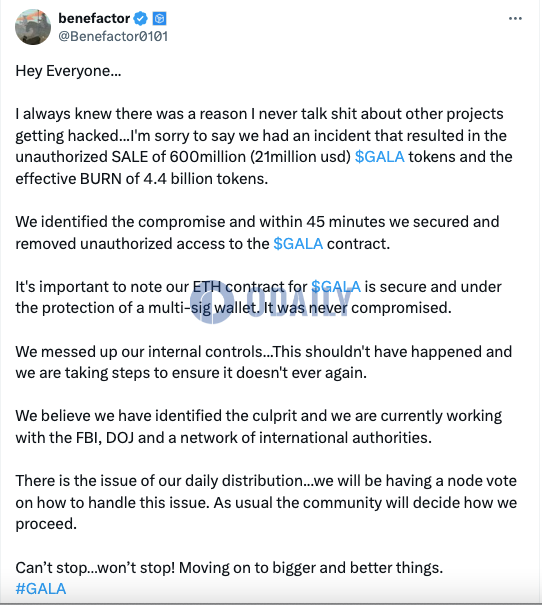Open the three-dot more options menu

click(515, 18)
